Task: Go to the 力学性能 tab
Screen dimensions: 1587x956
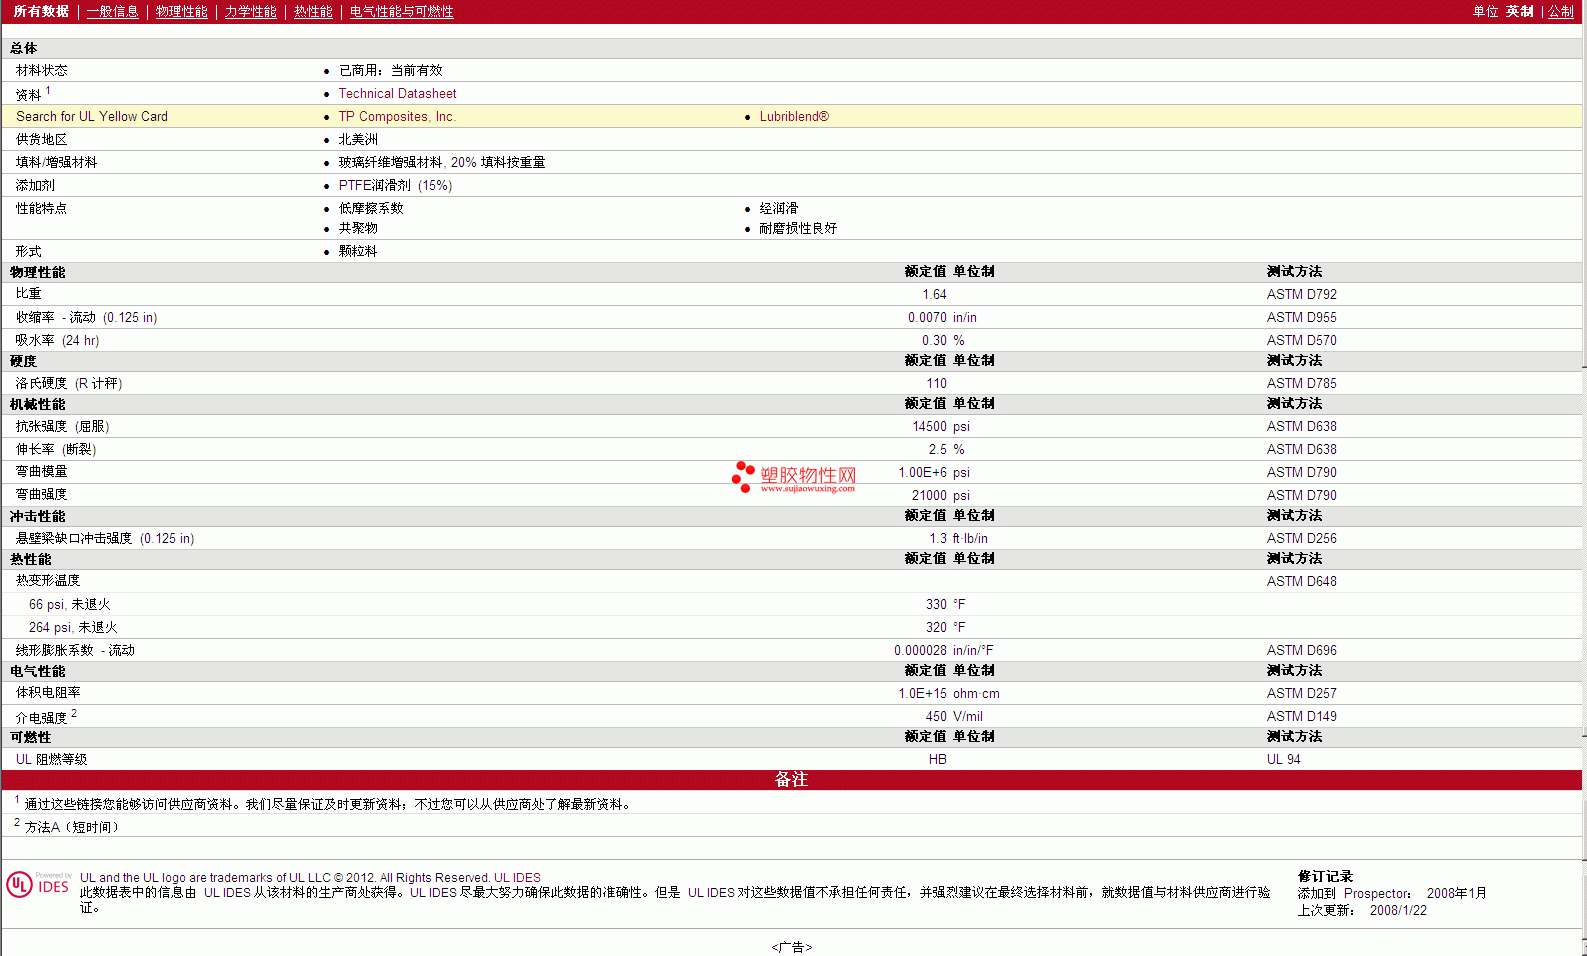Action: tap(250, 12)
